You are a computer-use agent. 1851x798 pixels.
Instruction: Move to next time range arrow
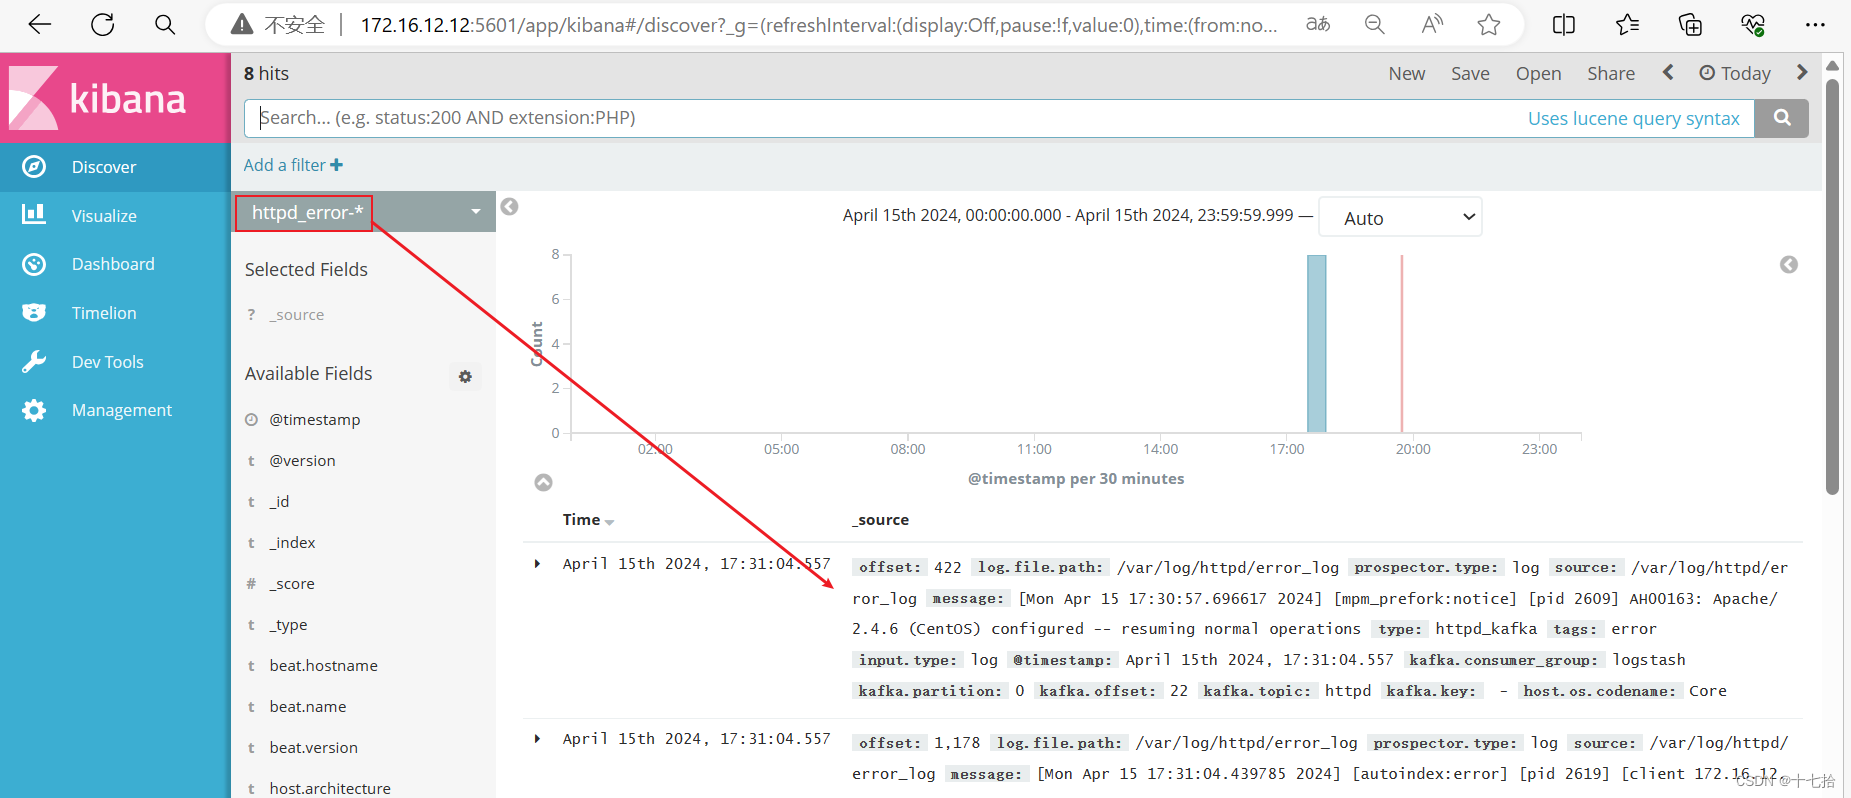pos(1802,72)
